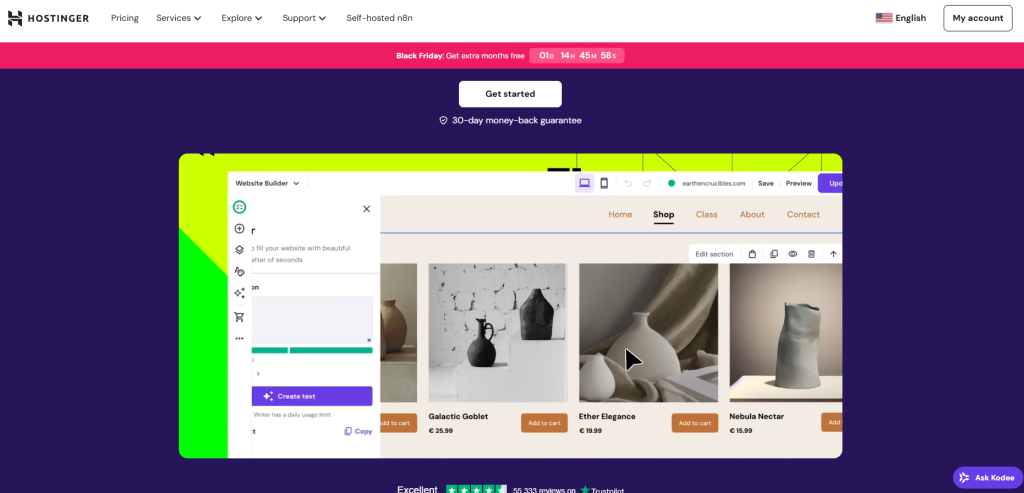Click the earthencrucibles.com domain
1024x493 pixels.
coord(714,183)
